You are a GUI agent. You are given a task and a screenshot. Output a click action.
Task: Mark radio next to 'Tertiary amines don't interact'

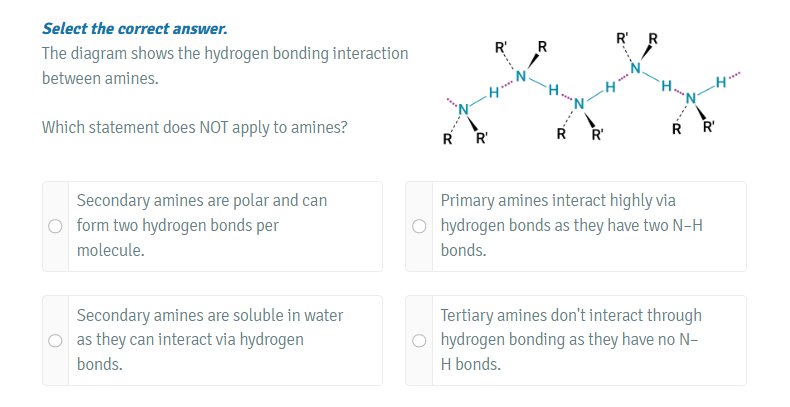click(x=420, y=341)
